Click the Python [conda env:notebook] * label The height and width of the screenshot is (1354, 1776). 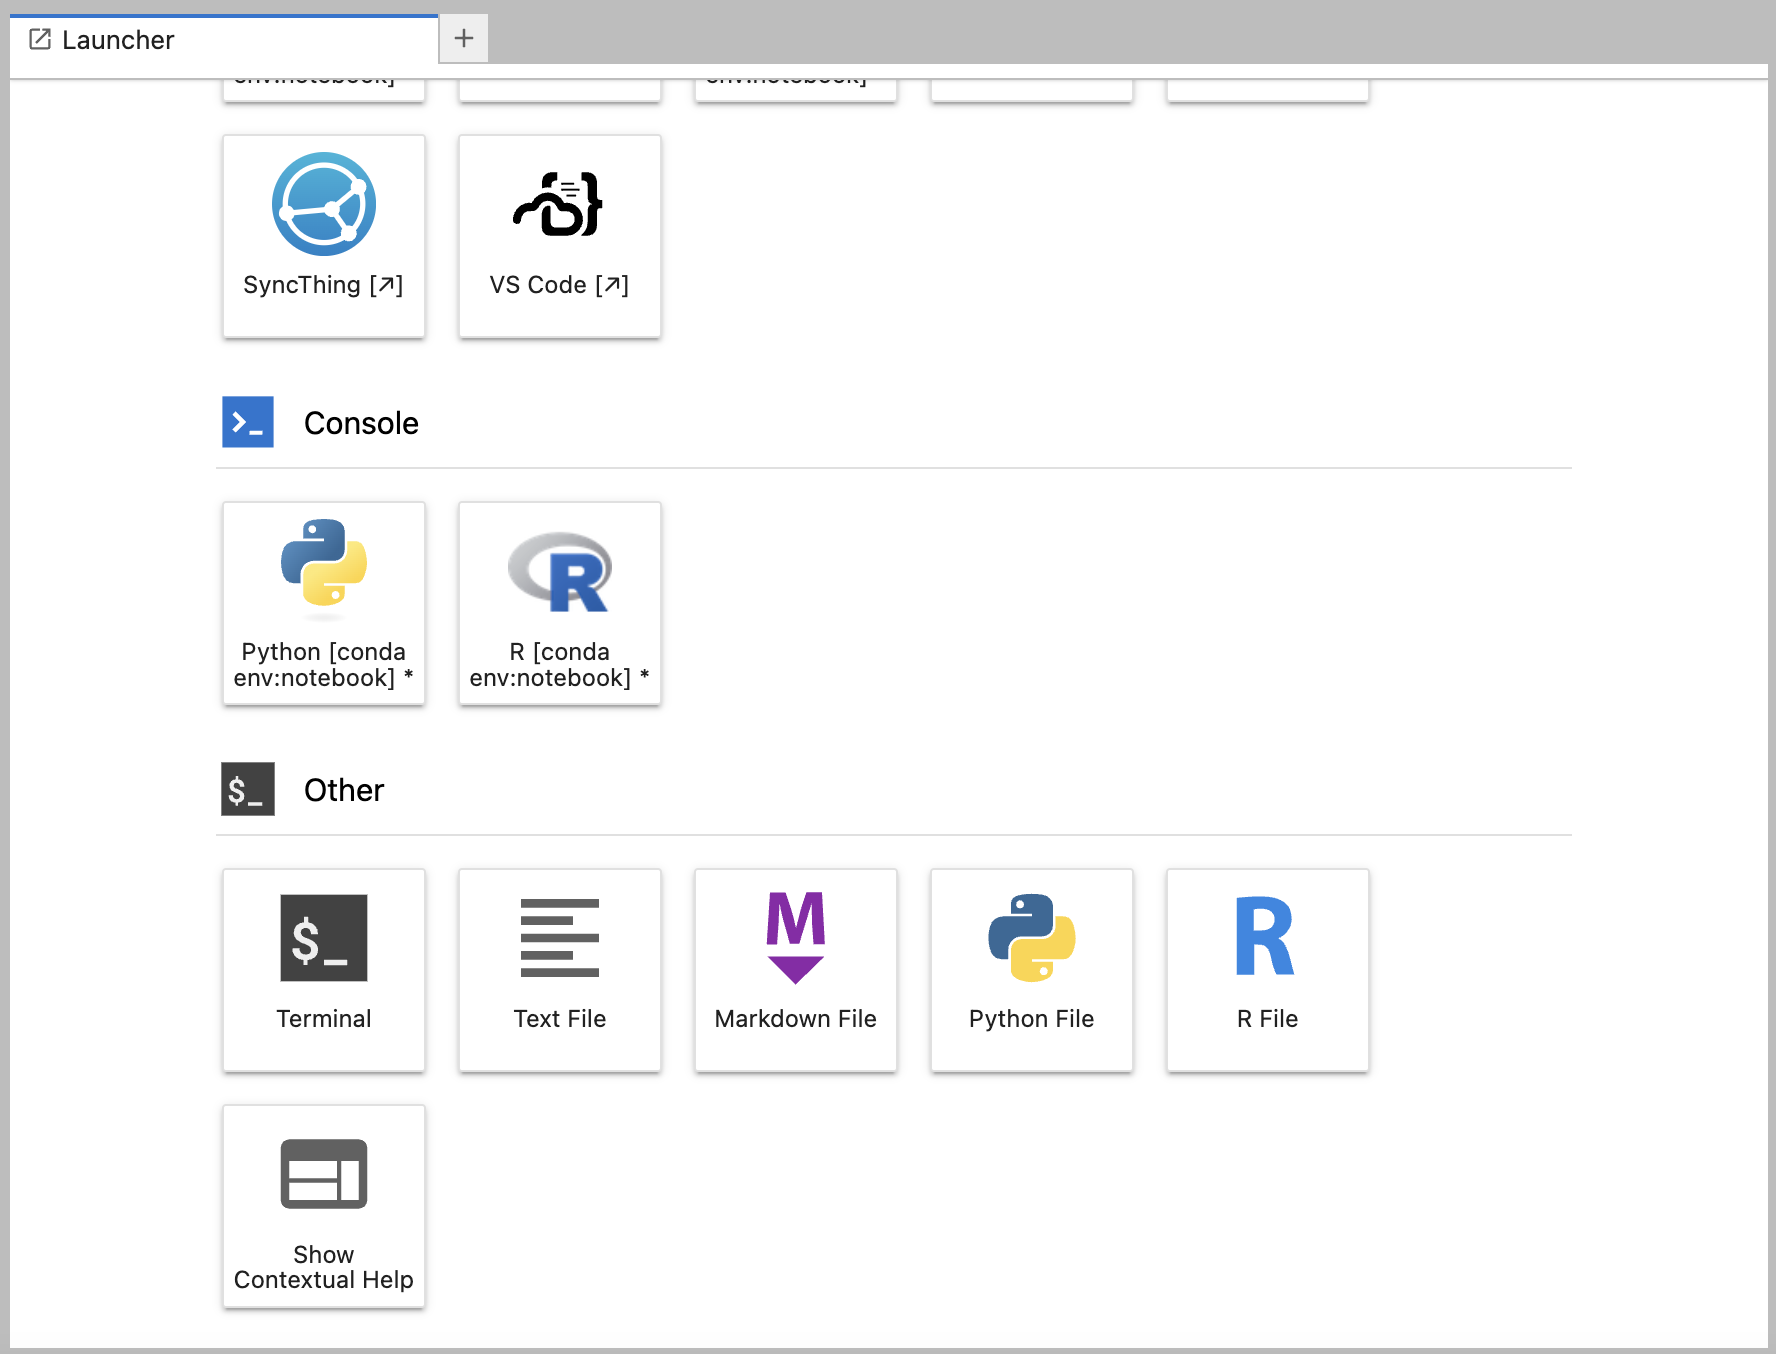(x=324, y=665)
